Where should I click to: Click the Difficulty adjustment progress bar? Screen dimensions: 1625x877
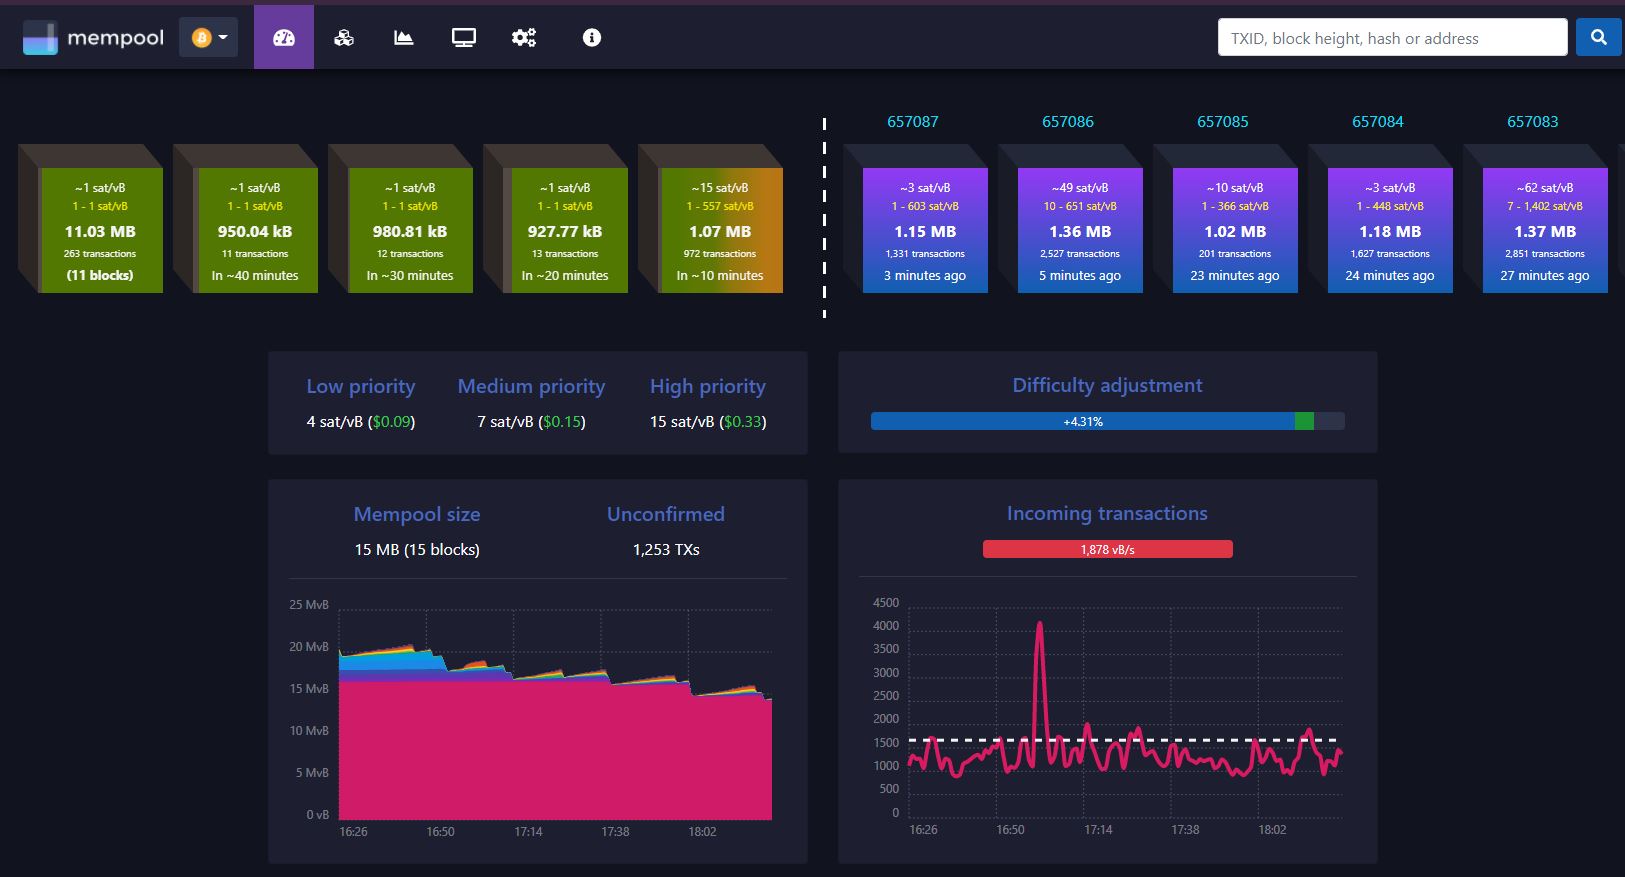[x=1108, y=422]
